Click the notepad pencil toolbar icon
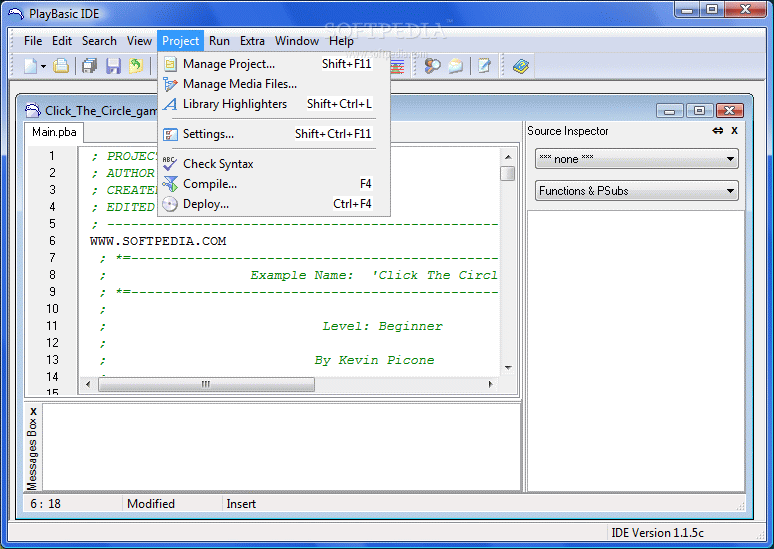 click(x=485, y=66)
